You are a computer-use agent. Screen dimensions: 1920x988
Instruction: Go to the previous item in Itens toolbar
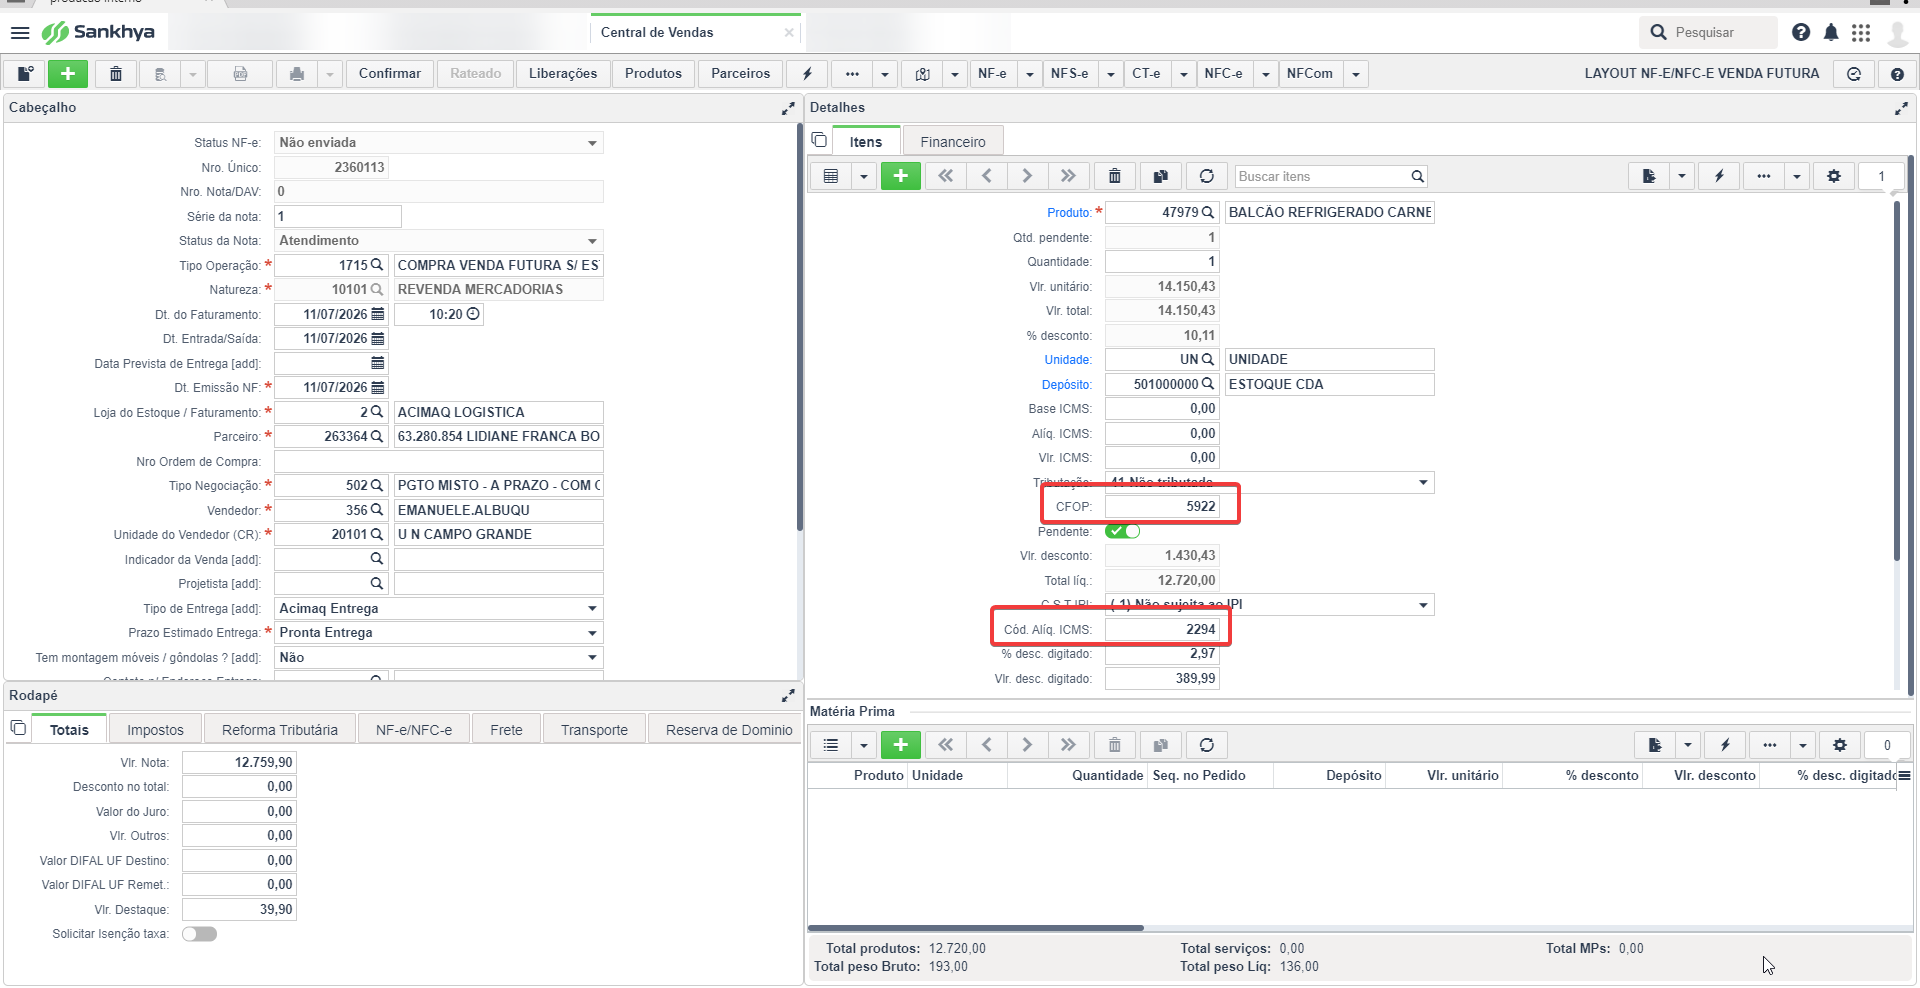[987, 176]
